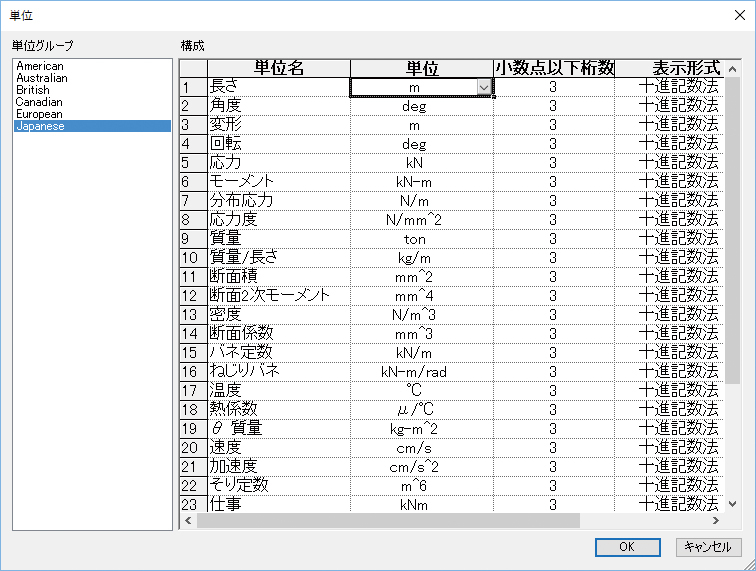Click horizontal scrollbar left arrow
The height and width of the screenshot is (571, 756).
188,520
